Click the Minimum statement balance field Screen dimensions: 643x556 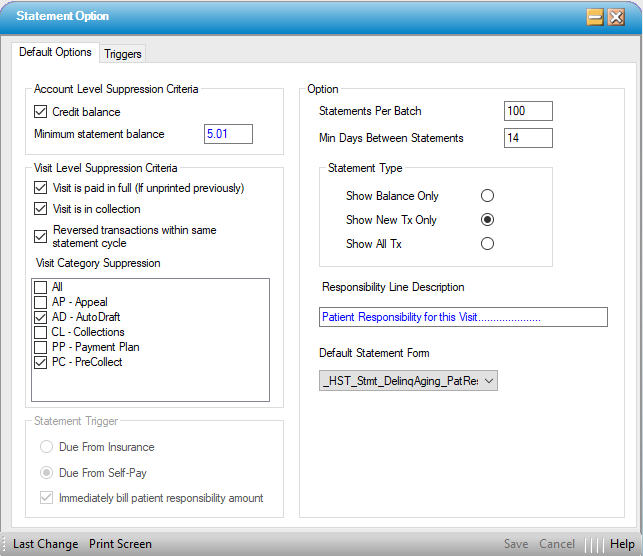(x=228, y=134)
